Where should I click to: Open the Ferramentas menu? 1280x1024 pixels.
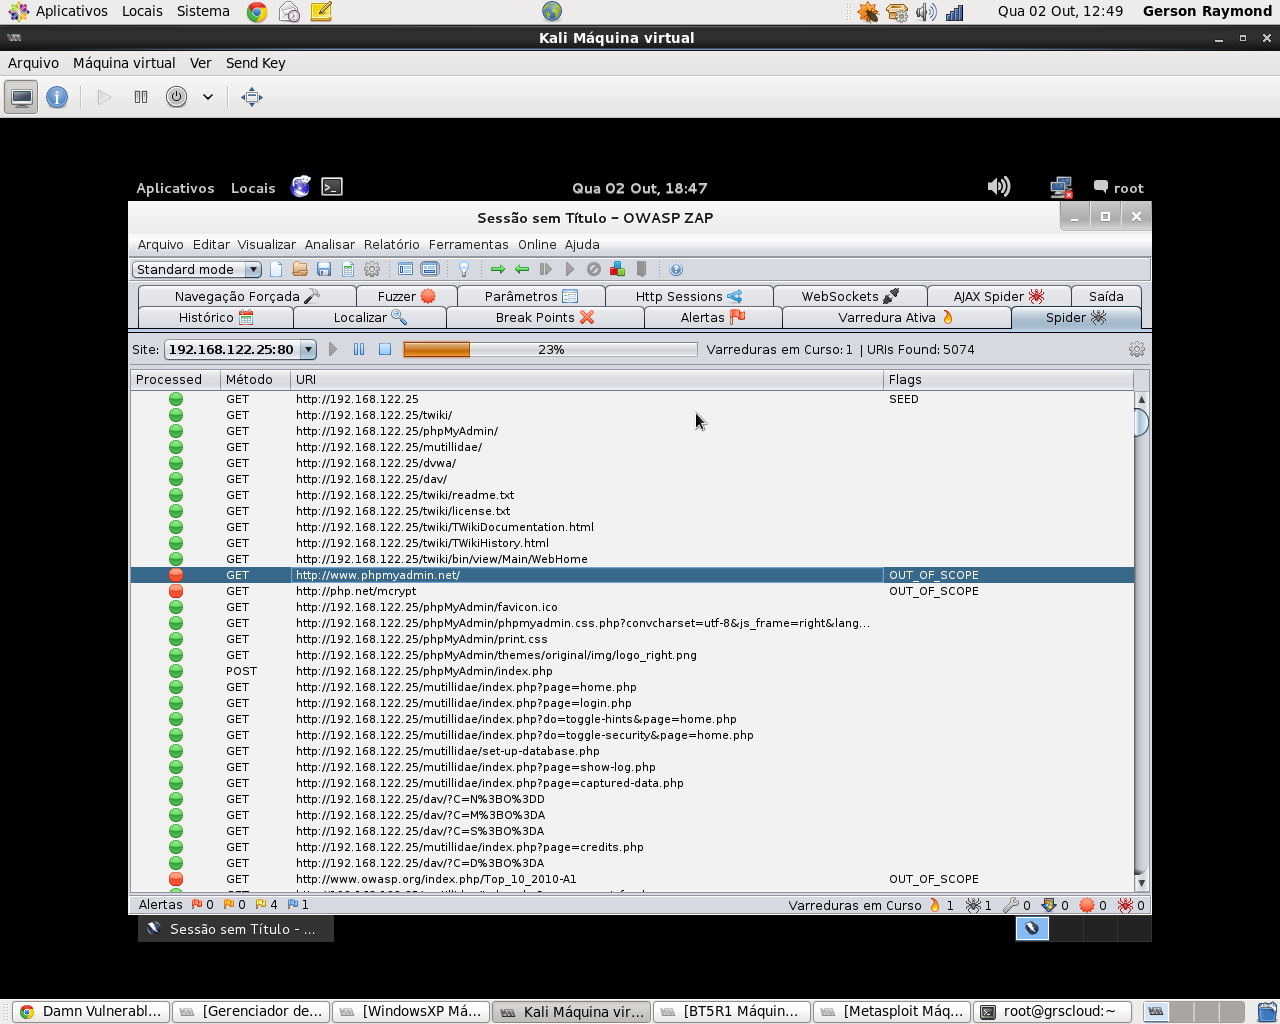[469, 244]
